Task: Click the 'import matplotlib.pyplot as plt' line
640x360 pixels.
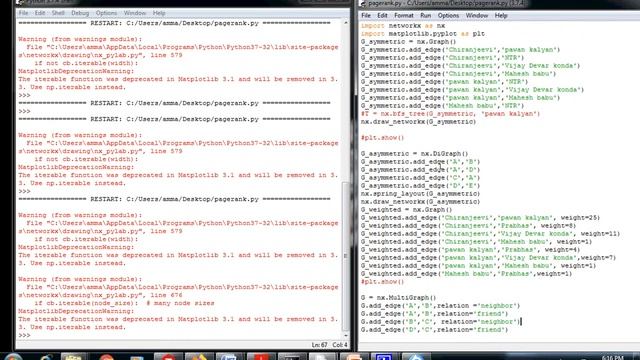Action: 422,34
